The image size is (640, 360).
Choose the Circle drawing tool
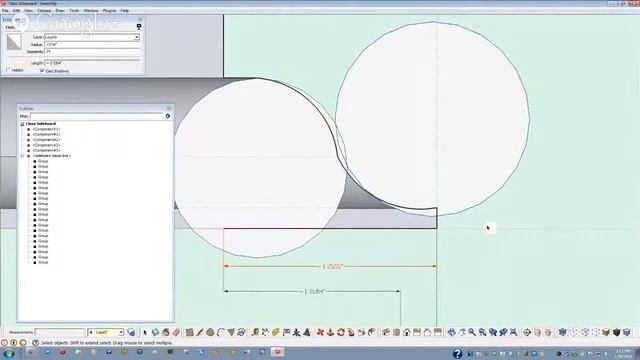(210, 333)
